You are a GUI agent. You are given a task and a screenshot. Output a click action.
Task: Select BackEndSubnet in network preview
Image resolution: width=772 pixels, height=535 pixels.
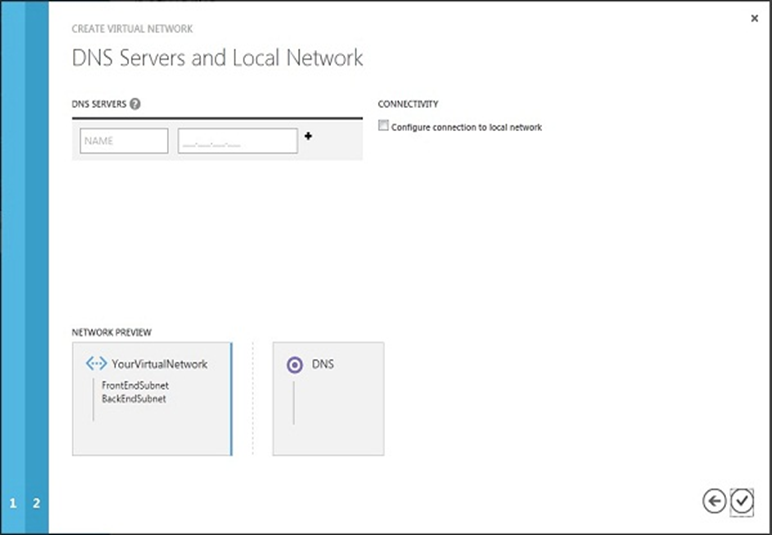[x=133, y=398]
